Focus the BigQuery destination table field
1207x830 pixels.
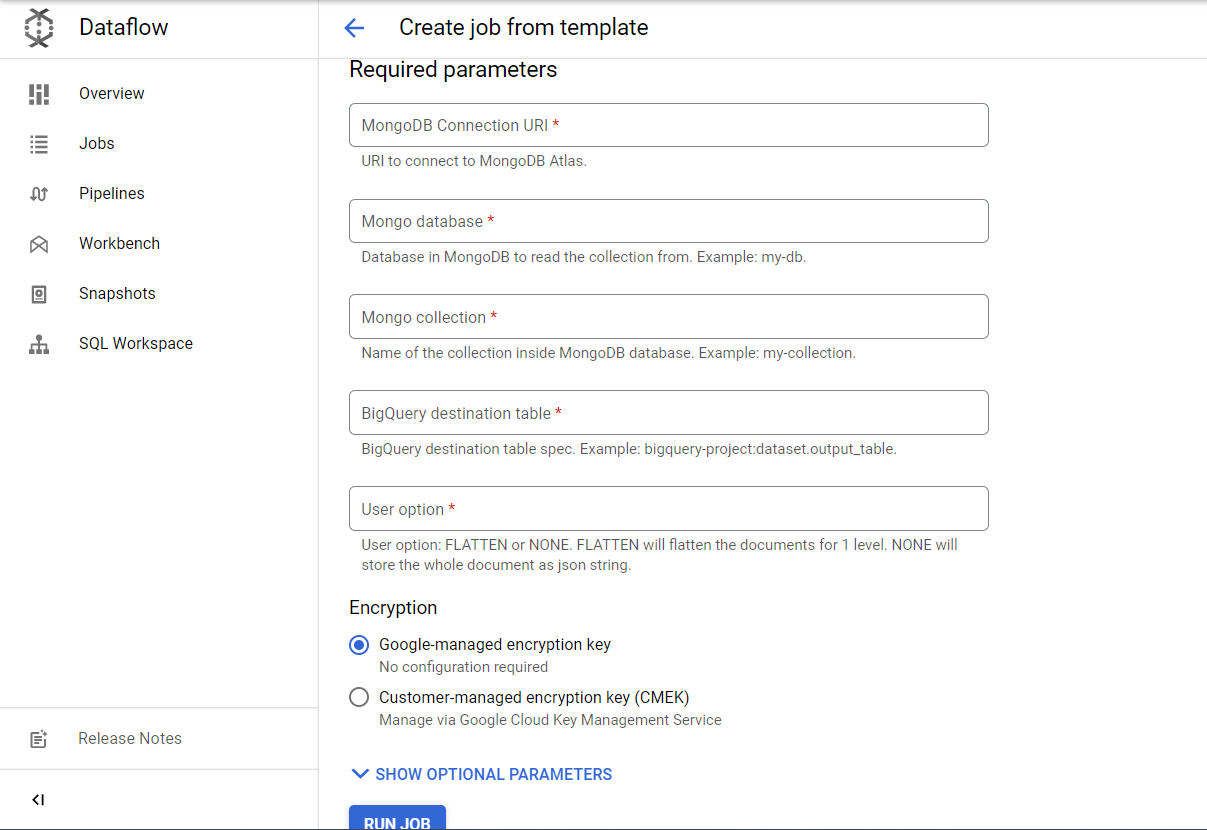point(668,413)
